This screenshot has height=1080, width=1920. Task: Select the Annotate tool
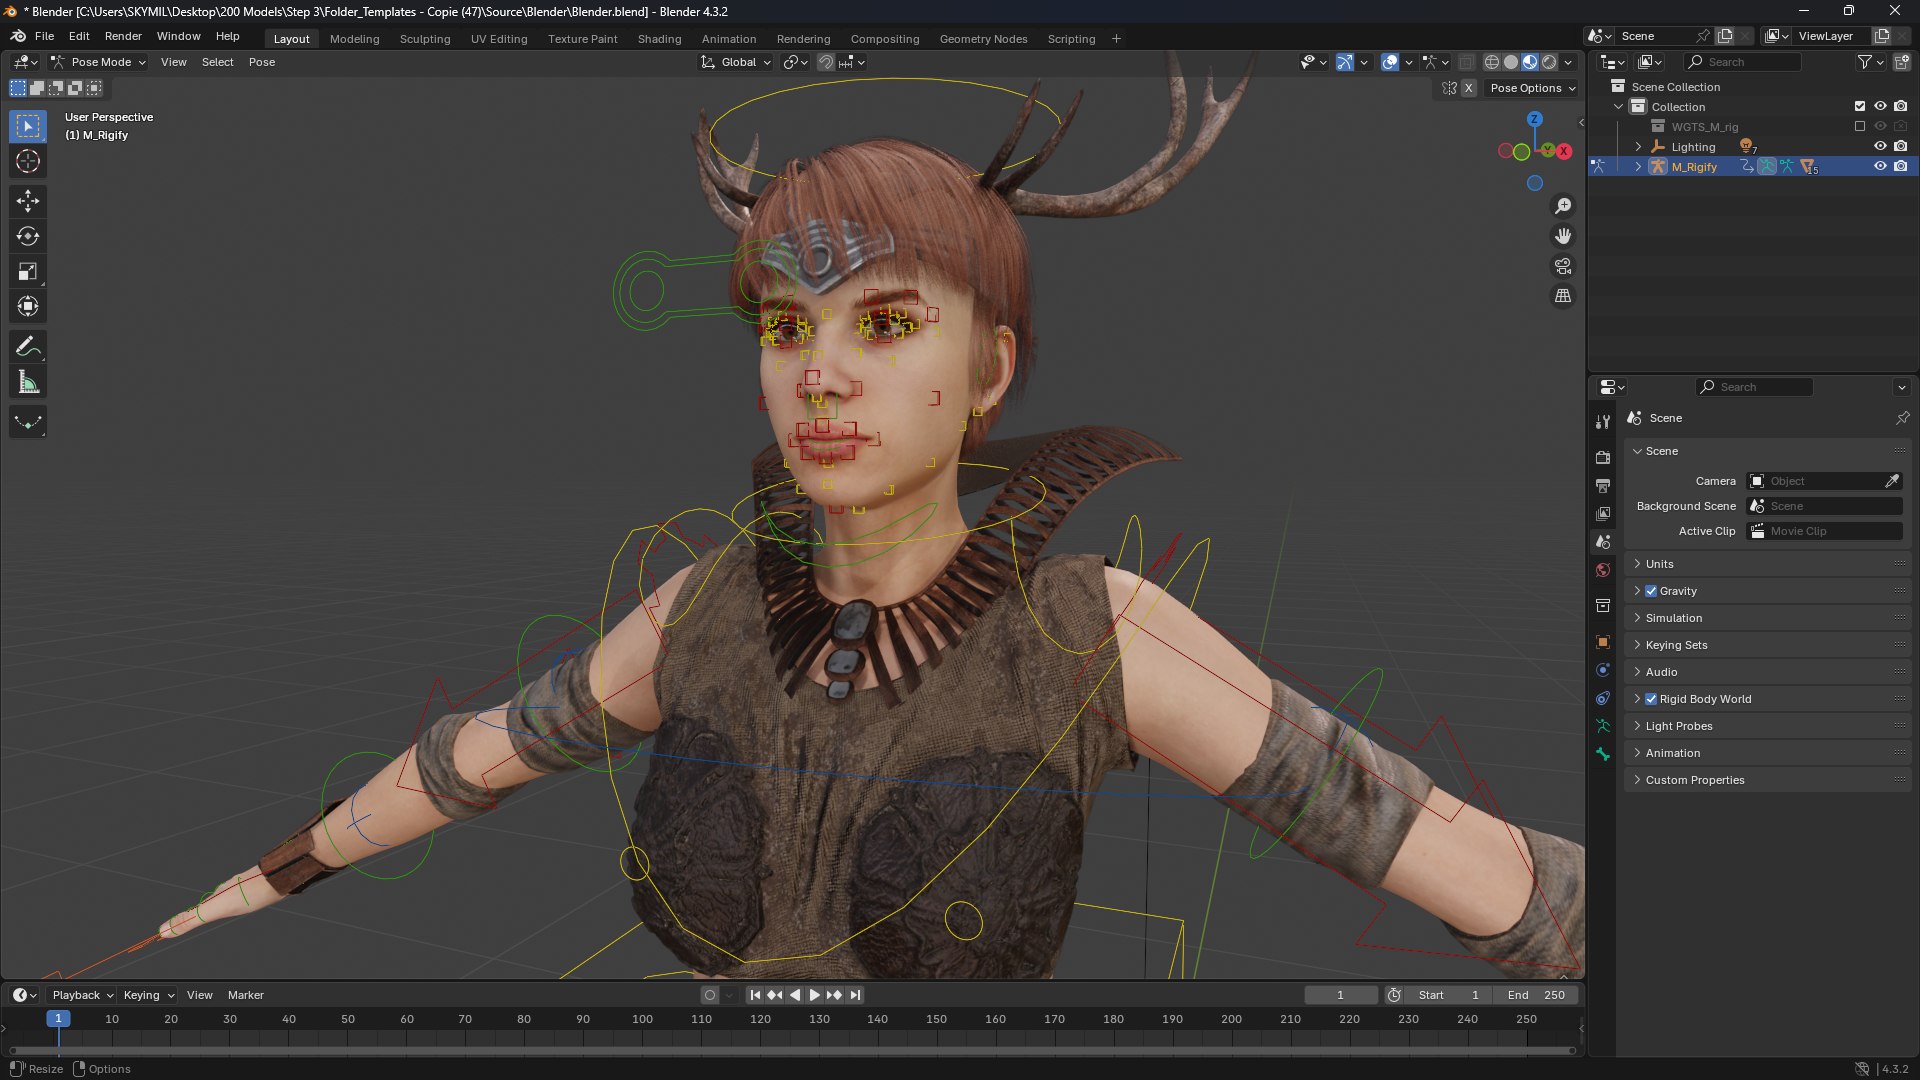[x=28, y=347]
